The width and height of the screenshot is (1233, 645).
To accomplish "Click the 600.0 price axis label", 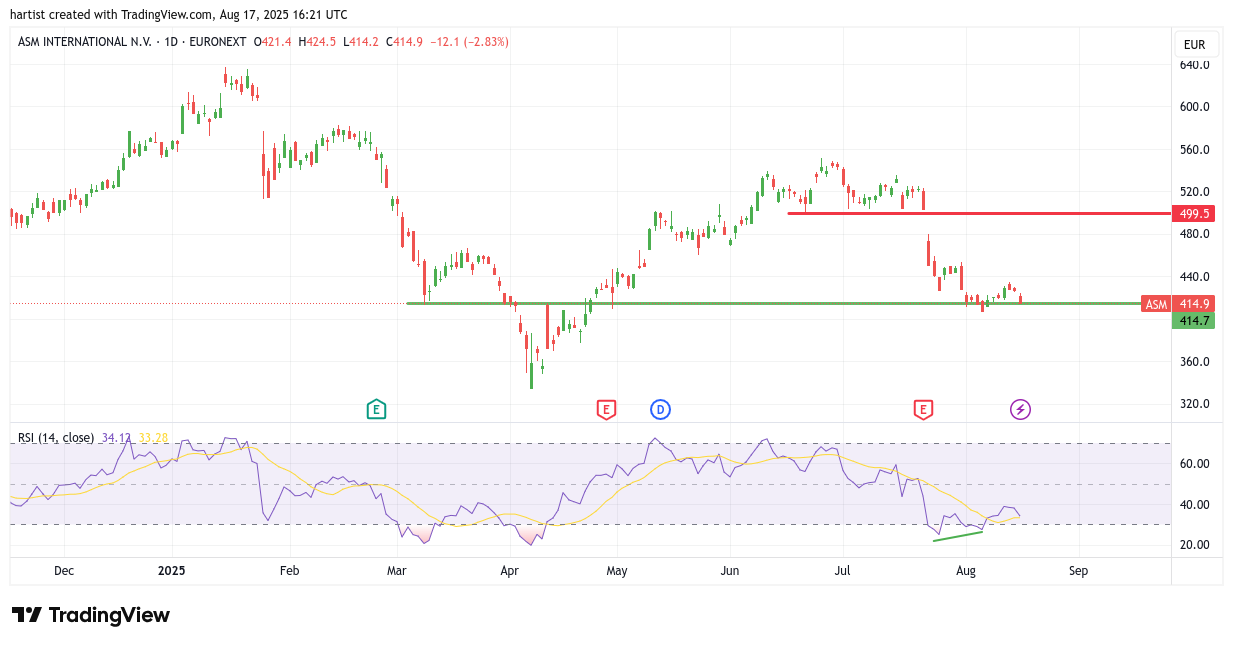I will 1195,107.
